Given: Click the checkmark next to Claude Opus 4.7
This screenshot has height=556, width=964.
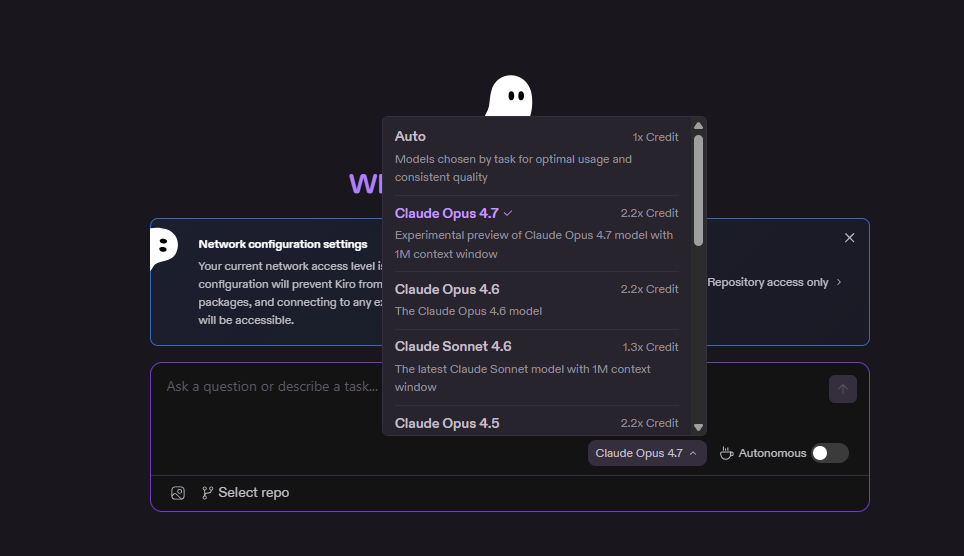Looking at the screenshot, I should (508, 213).
